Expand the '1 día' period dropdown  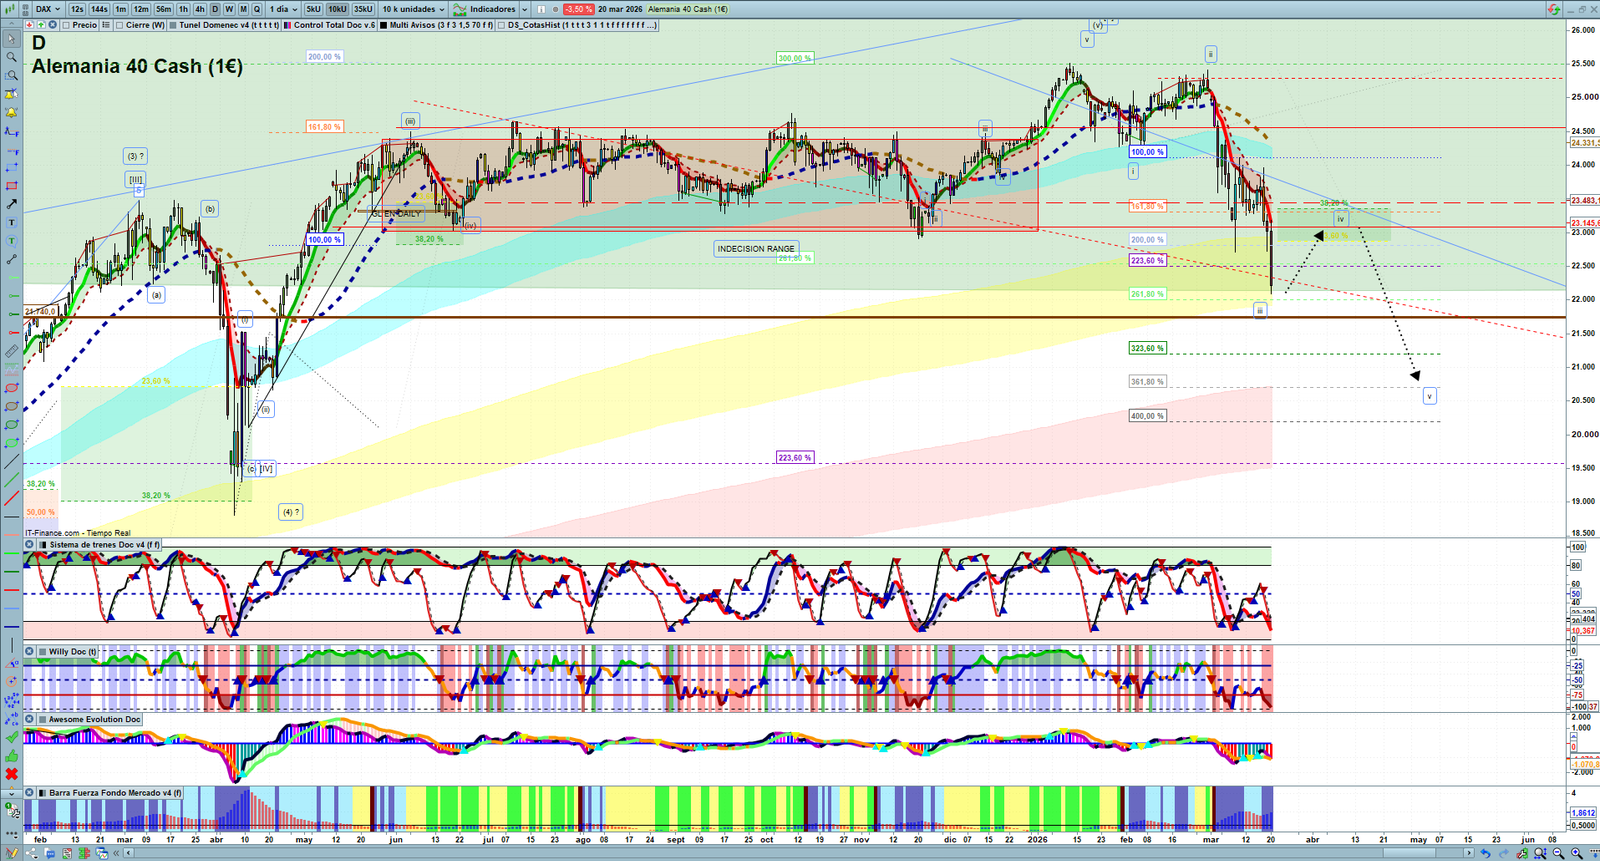283,9
